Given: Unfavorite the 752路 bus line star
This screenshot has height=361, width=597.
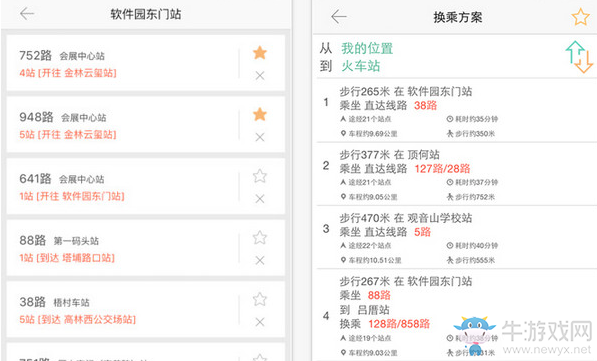Looking at the screenshot, I should [260, 53].
